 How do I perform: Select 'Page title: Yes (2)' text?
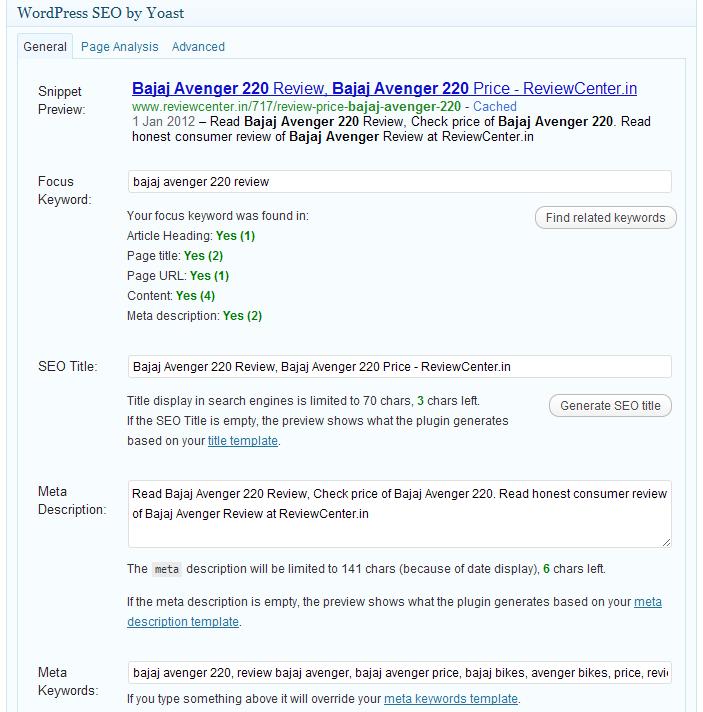click(175, 256)
